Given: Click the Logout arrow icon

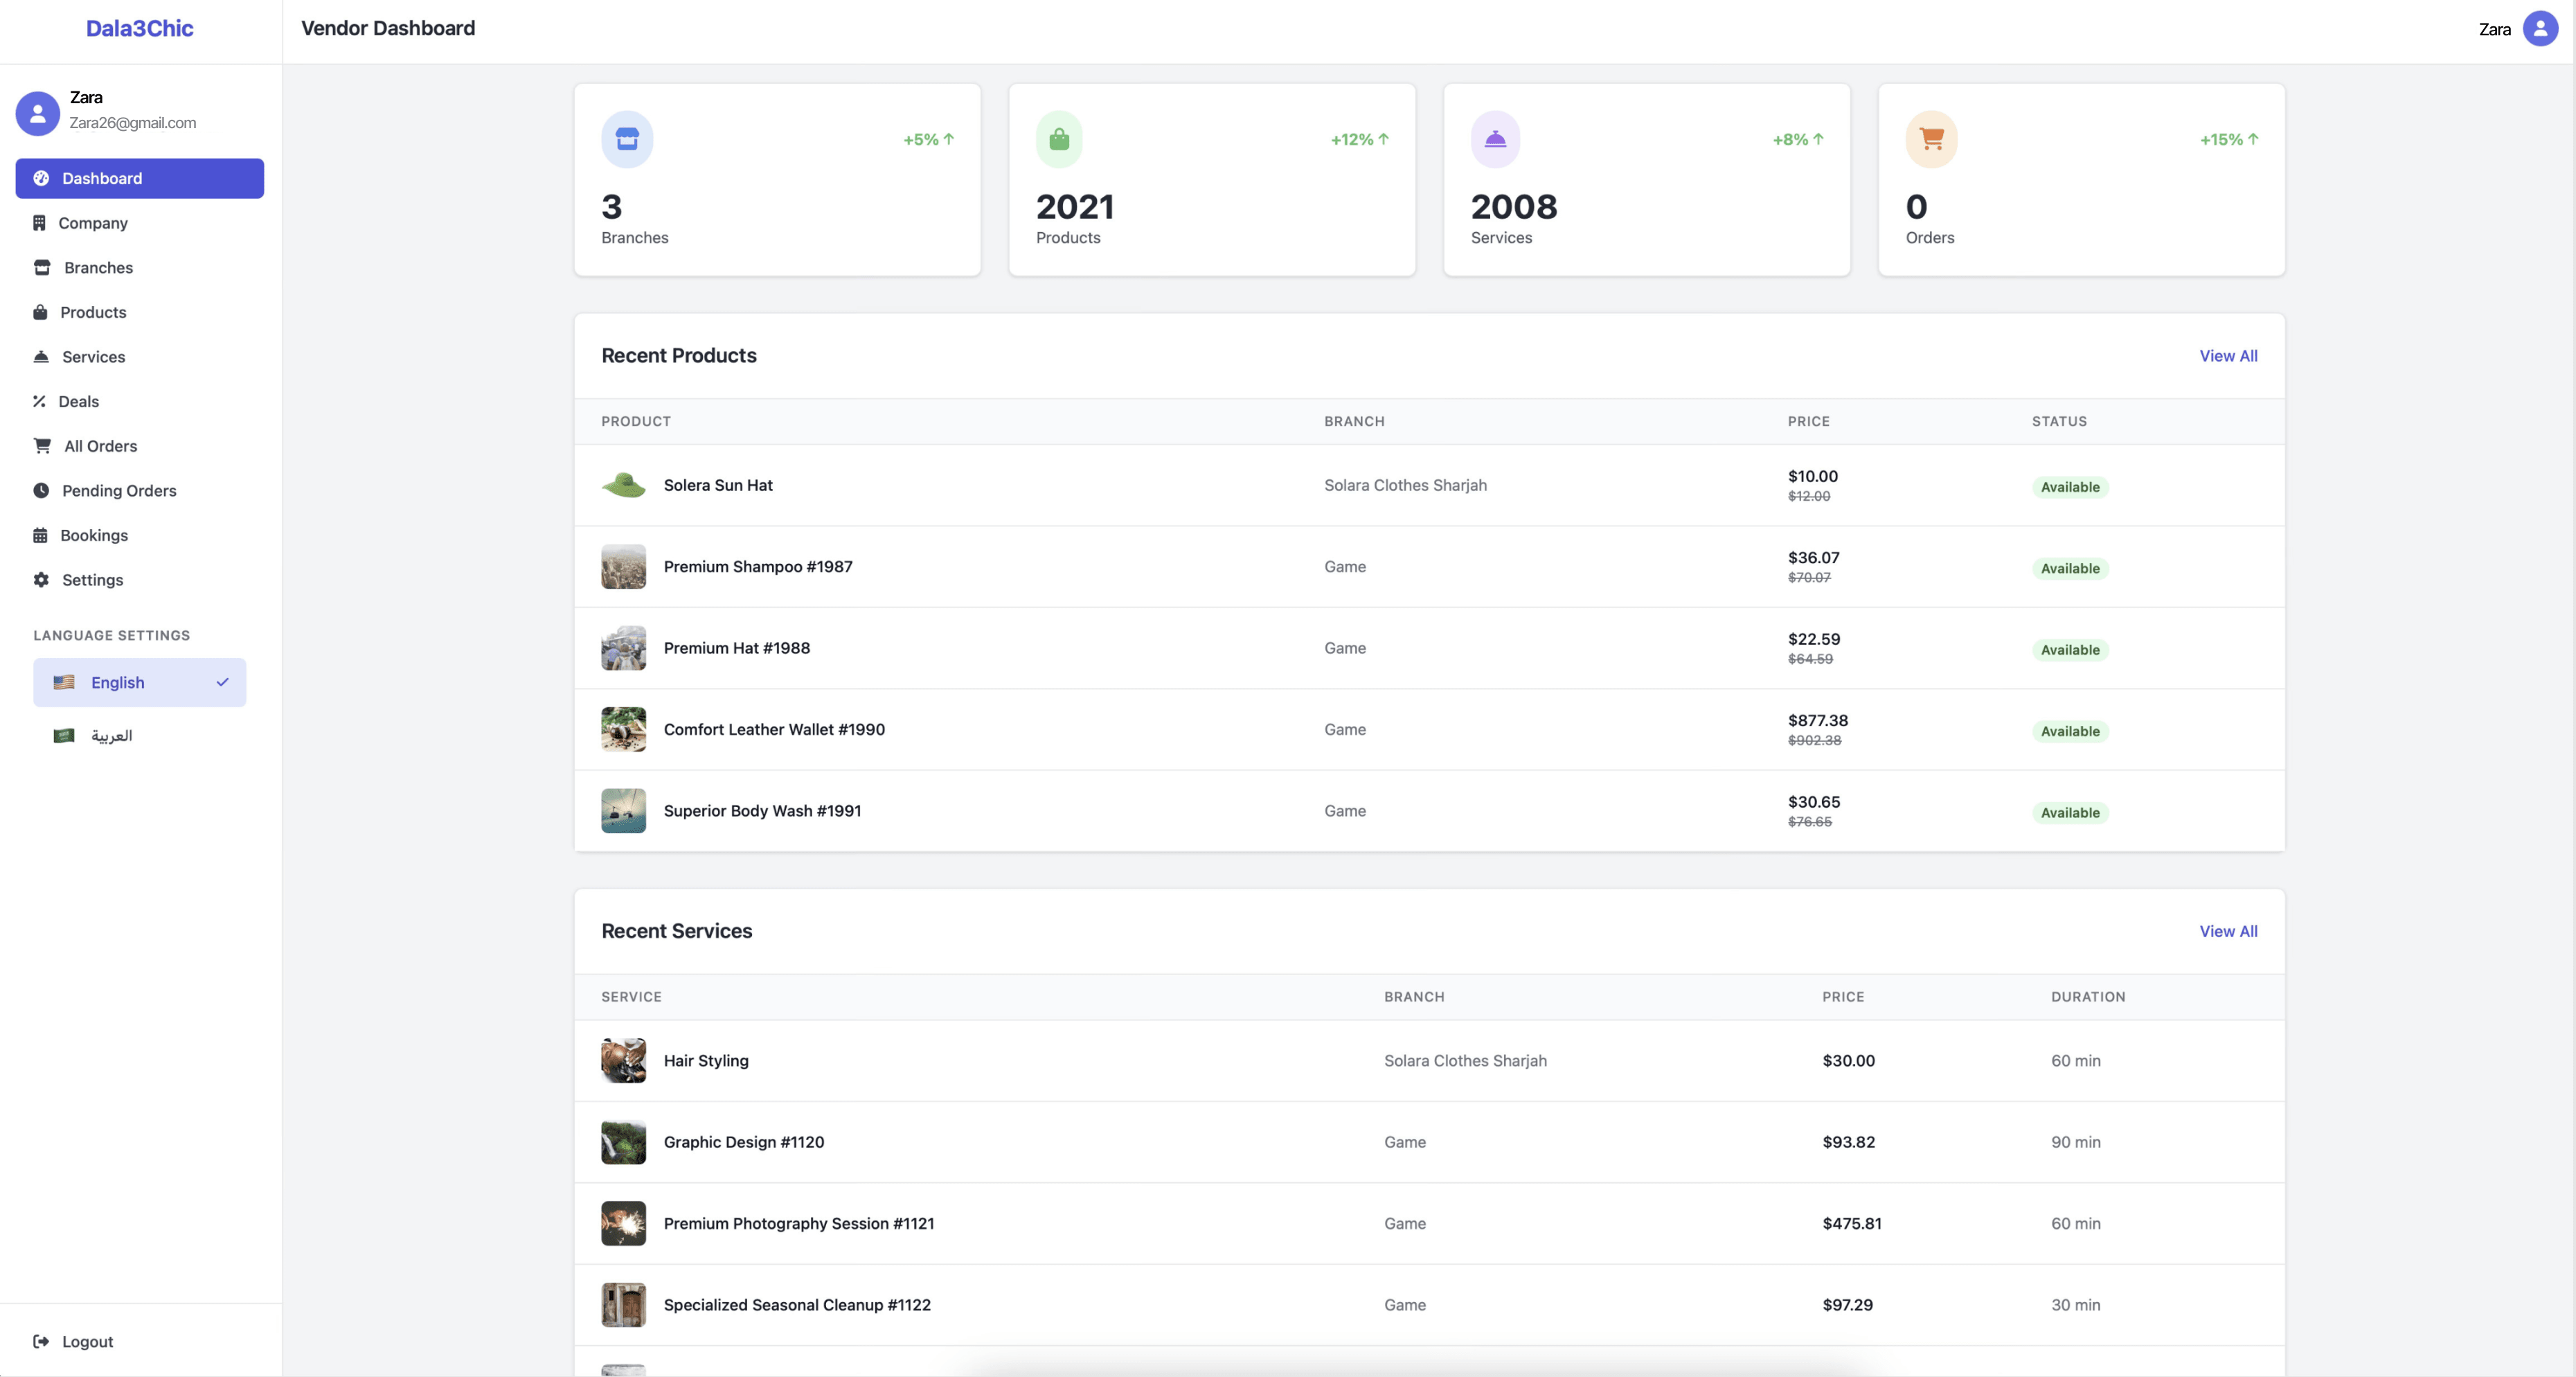Looking at the screenshot, I should point(40,1341).
